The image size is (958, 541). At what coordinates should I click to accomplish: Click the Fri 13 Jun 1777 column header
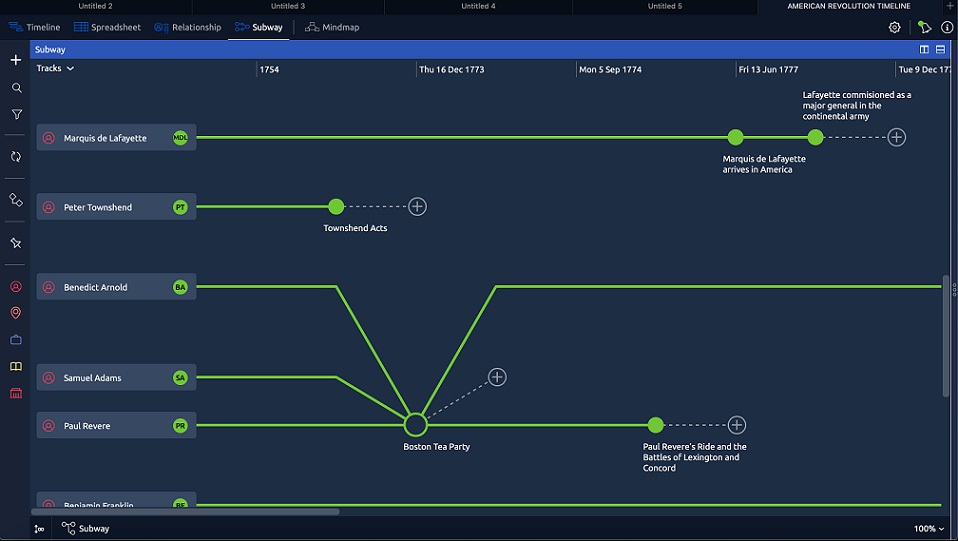click(x=769, y=70)
